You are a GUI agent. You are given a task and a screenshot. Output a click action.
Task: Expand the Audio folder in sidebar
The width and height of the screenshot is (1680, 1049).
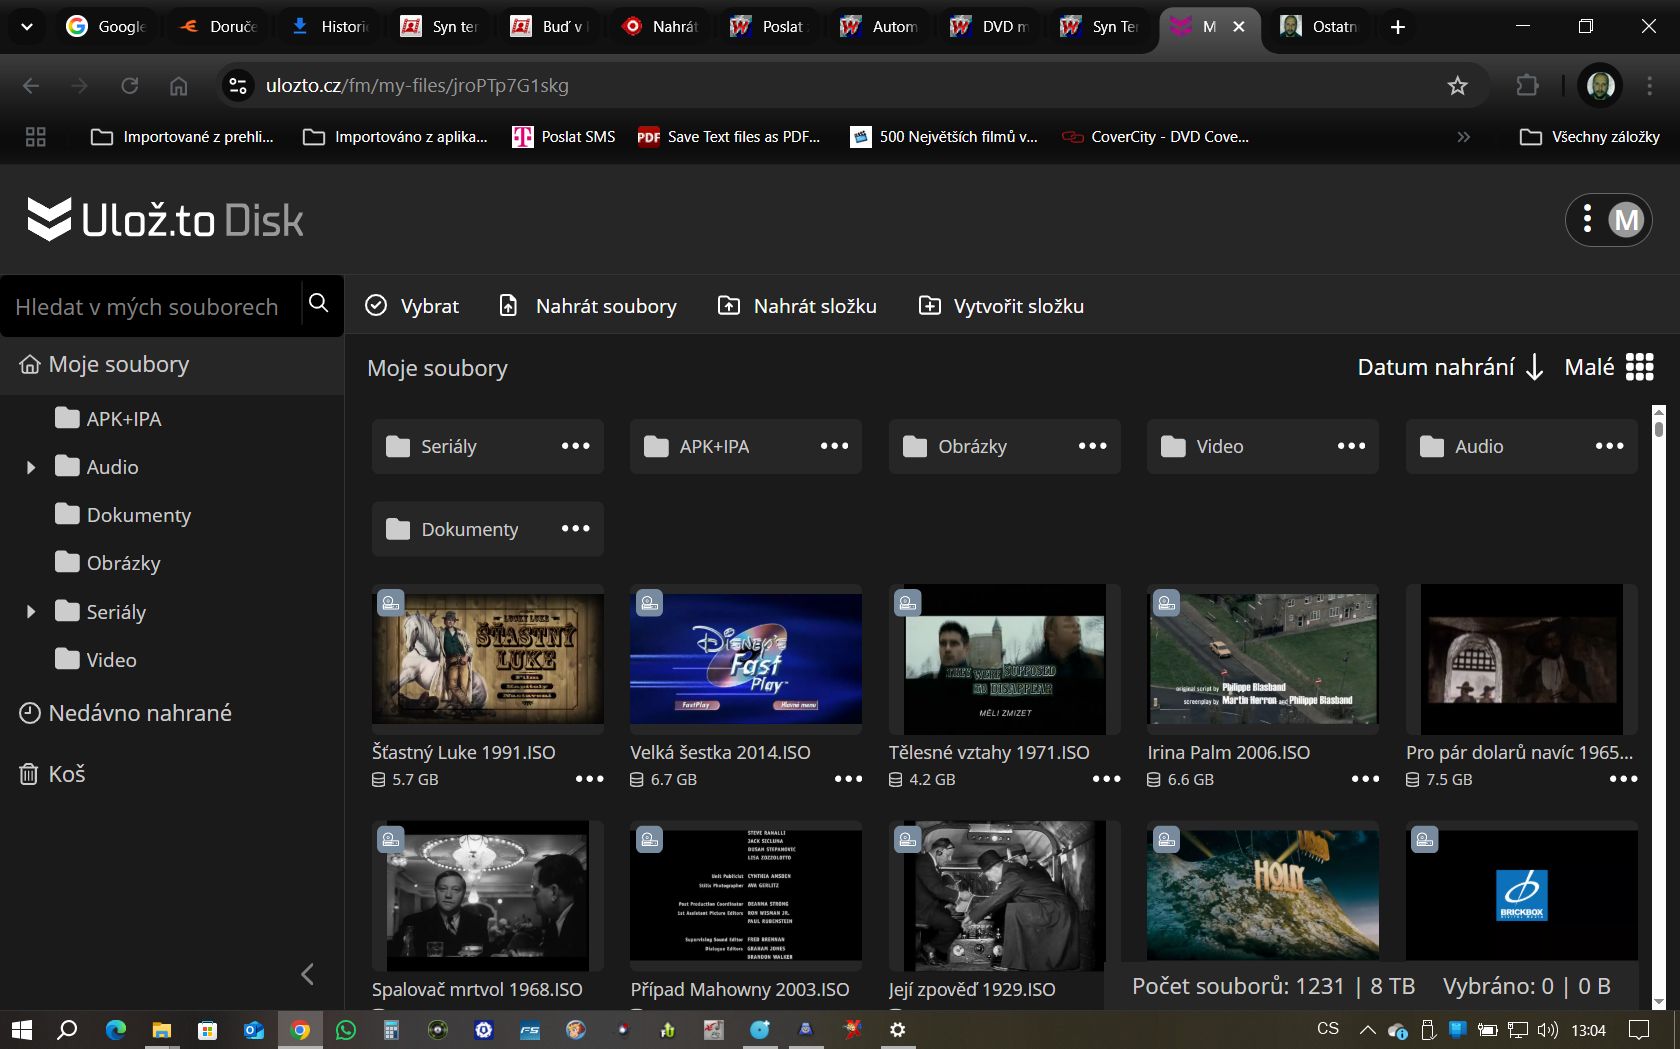[x=31, y=467]
